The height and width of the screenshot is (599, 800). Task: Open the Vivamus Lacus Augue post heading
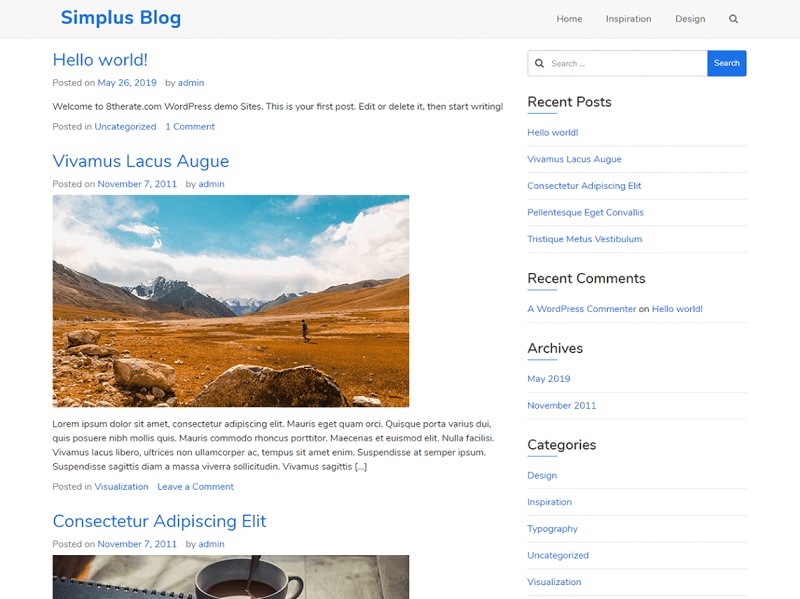[141, 161]
